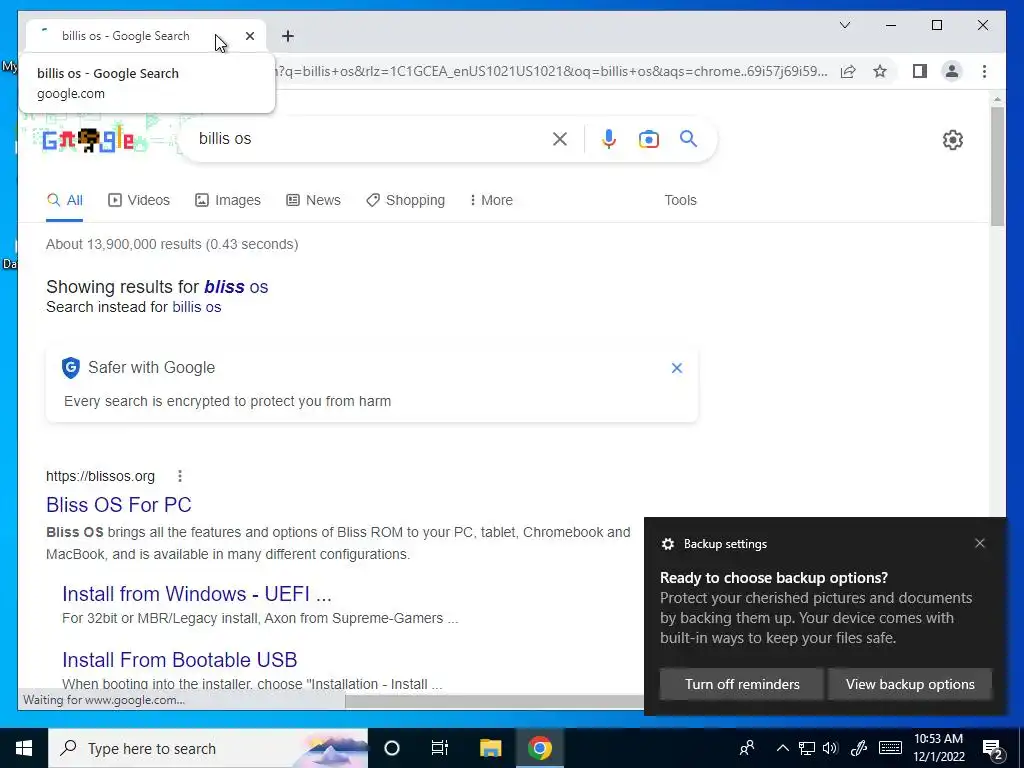Click Turn off reminders button

pyautogui.click(x=741, y=684)
